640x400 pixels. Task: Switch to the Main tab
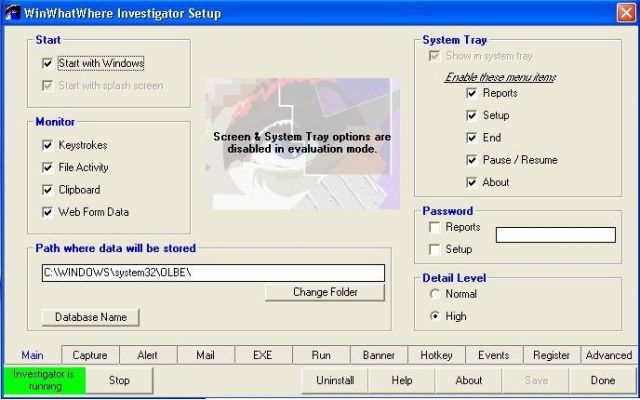(32, 355)
